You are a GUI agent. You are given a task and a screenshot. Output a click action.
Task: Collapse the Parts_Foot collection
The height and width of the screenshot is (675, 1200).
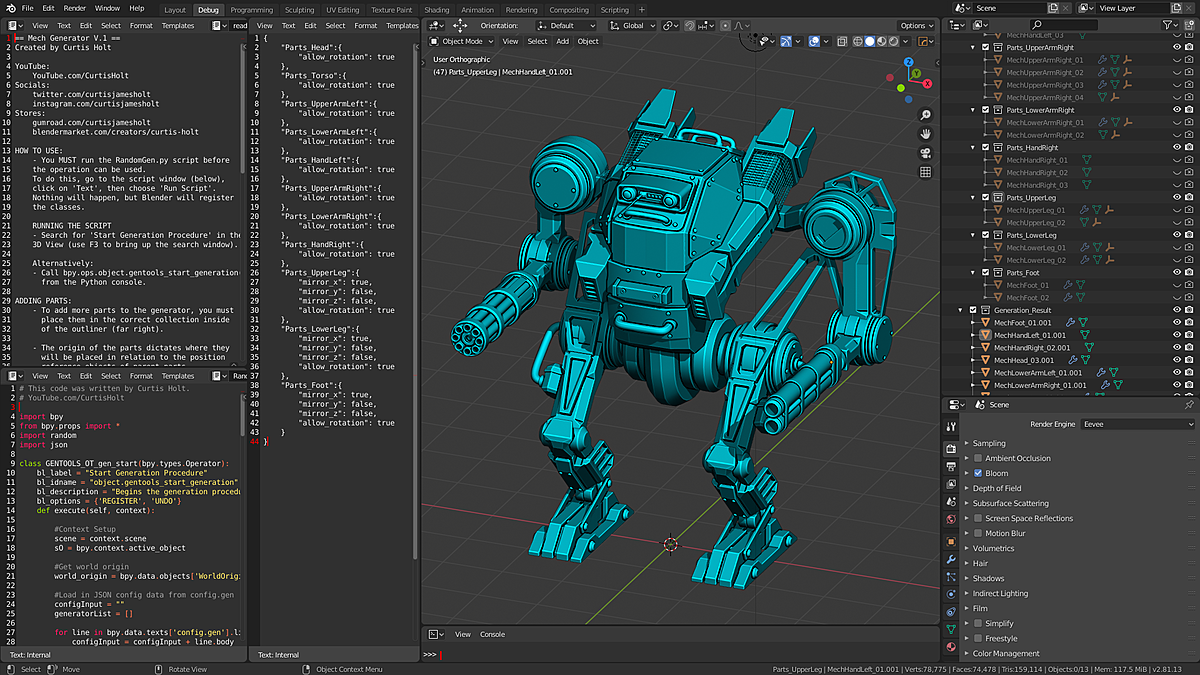tap(973, 272)
